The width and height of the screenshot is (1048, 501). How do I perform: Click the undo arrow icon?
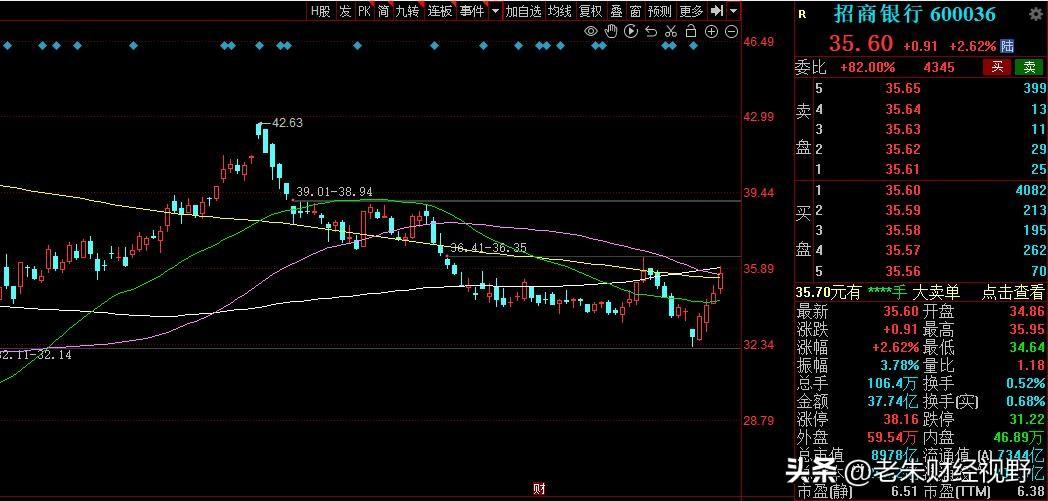pyautogui.click(x=651, y=31)
